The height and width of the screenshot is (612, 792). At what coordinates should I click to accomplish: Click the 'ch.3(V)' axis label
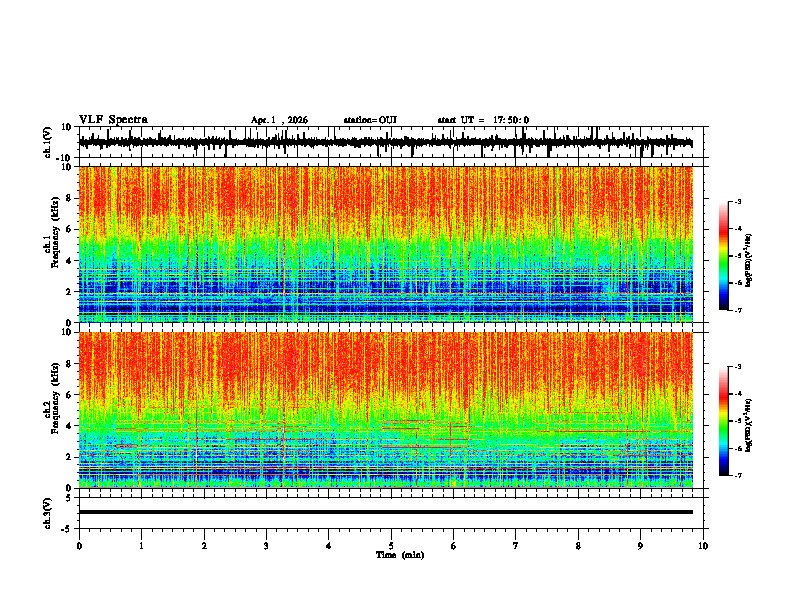pos(48,513)
